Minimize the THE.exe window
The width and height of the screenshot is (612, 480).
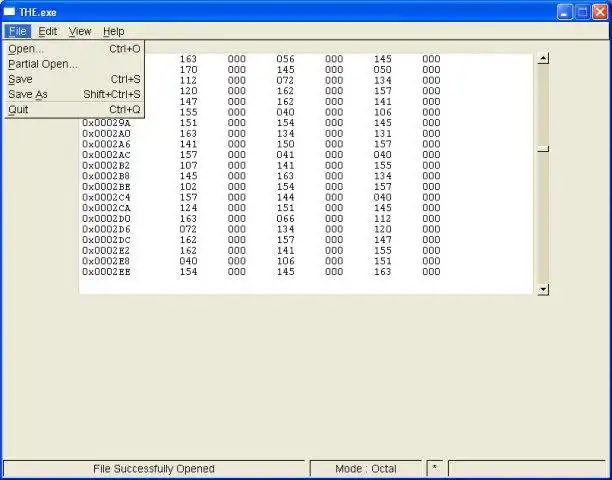pyautogui.click(x=564, y=12)
